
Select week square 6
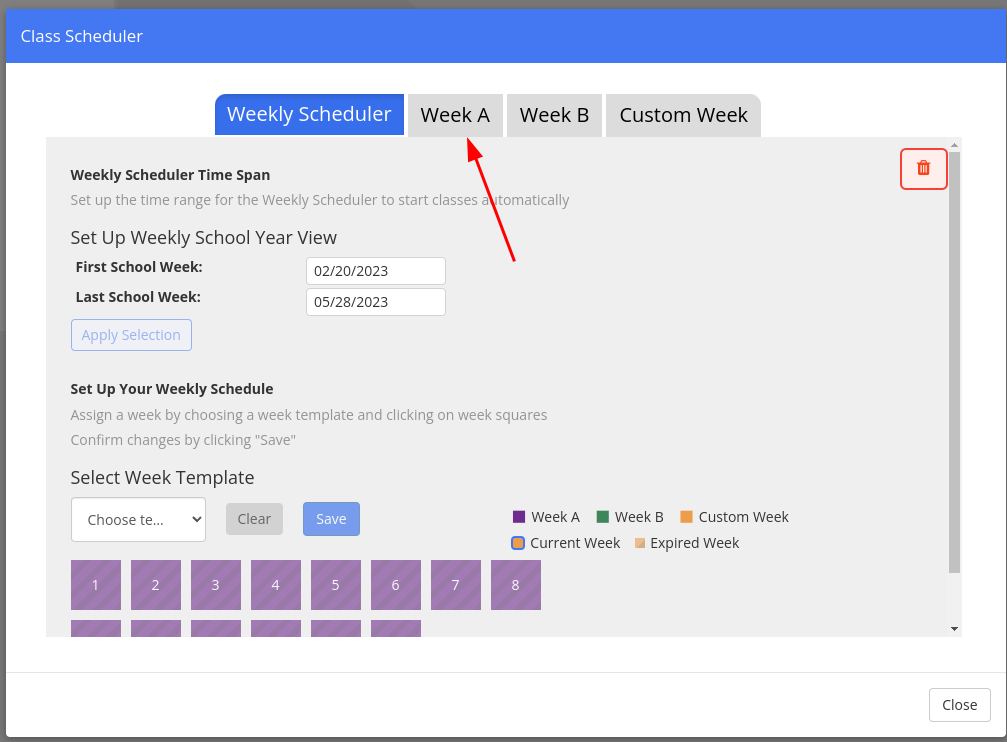pyautogui.click(x=396, y=585)
